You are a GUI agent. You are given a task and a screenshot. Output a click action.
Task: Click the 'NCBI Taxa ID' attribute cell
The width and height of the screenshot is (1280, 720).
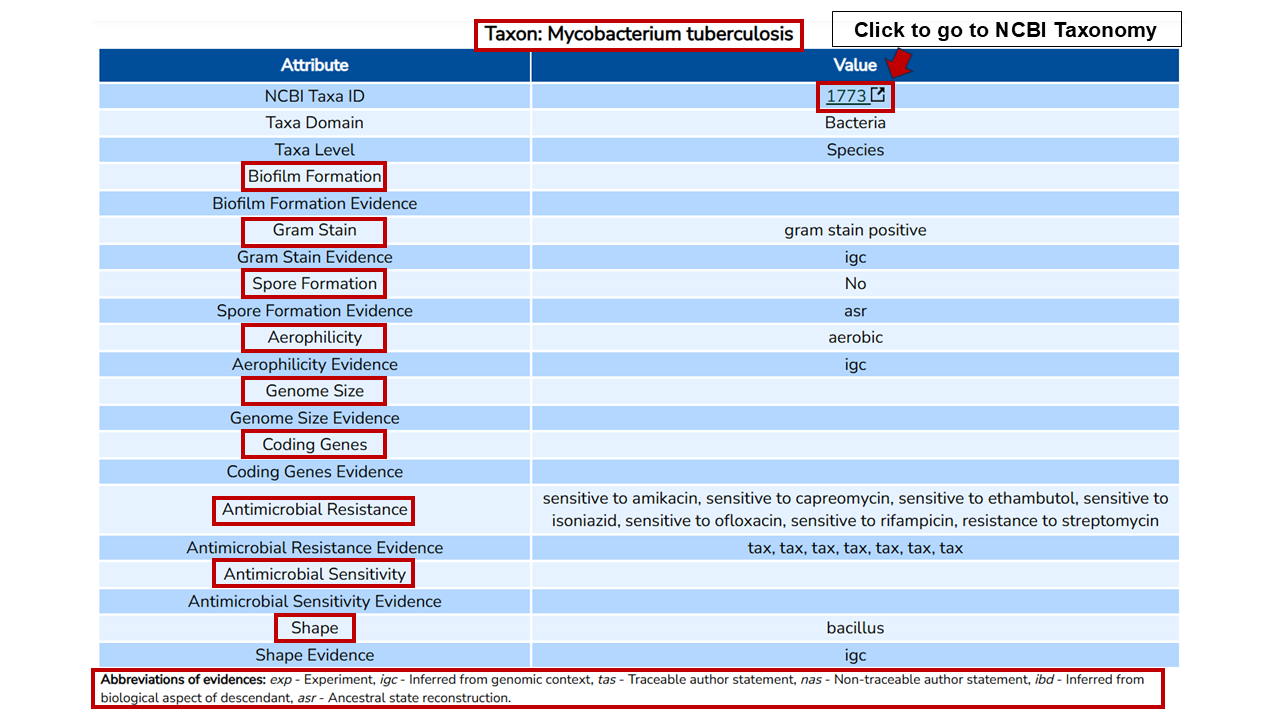pyautogui.click(x=315, y=96)
